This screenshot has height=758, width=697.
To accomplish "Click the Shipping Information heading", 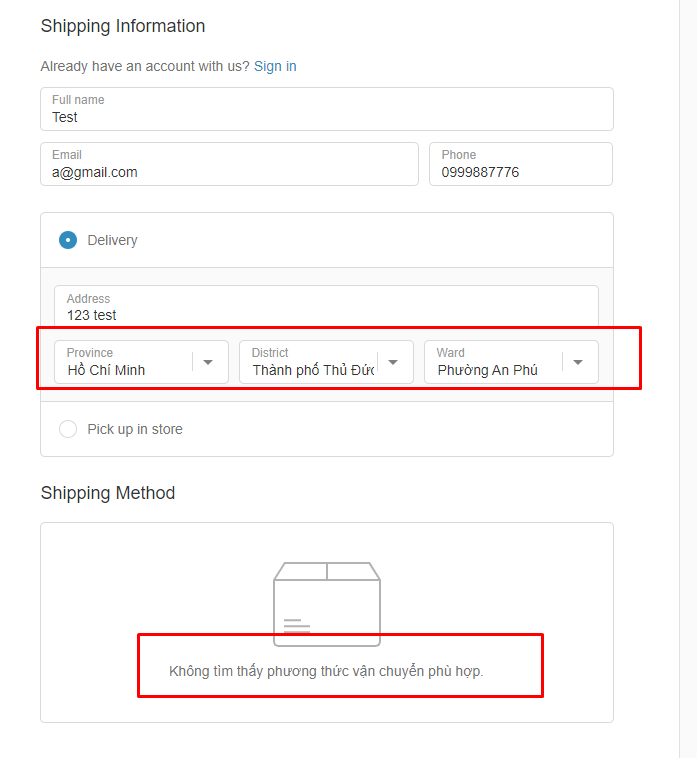I will point(123,26).
